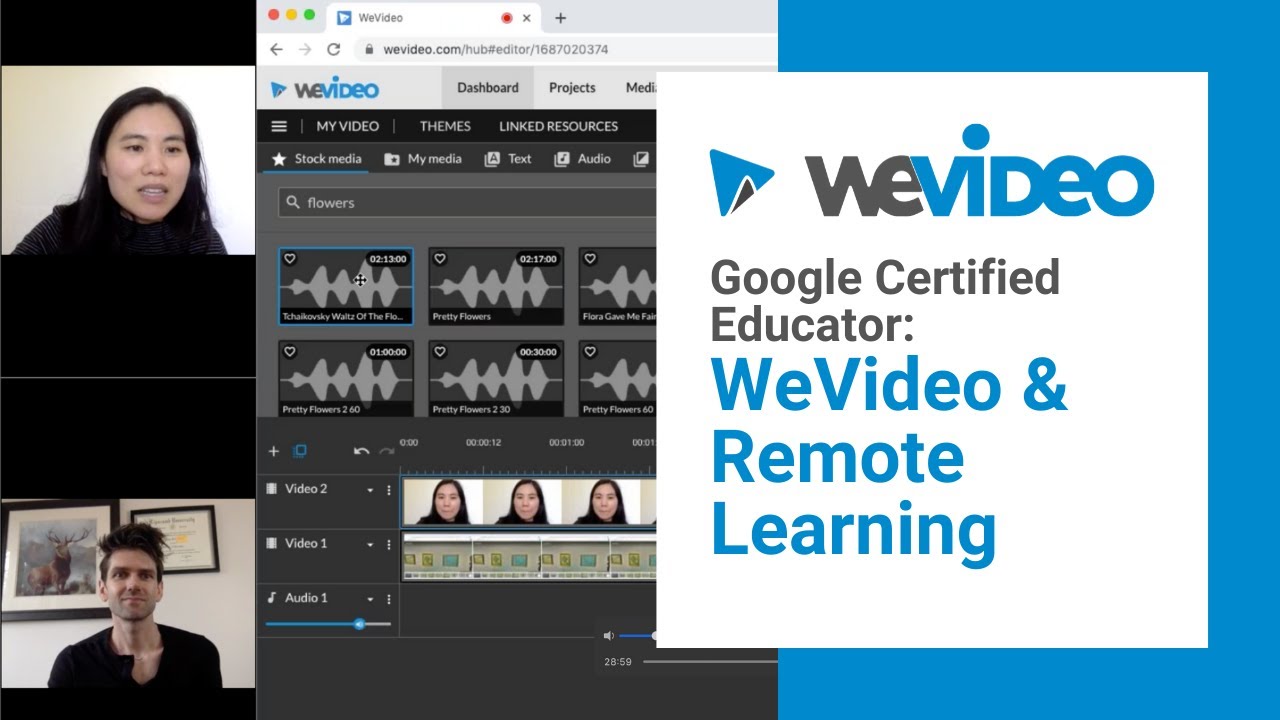Open the Text tab
The height and width of the screenshot is (720, 1280).
(x=508, y=159)
